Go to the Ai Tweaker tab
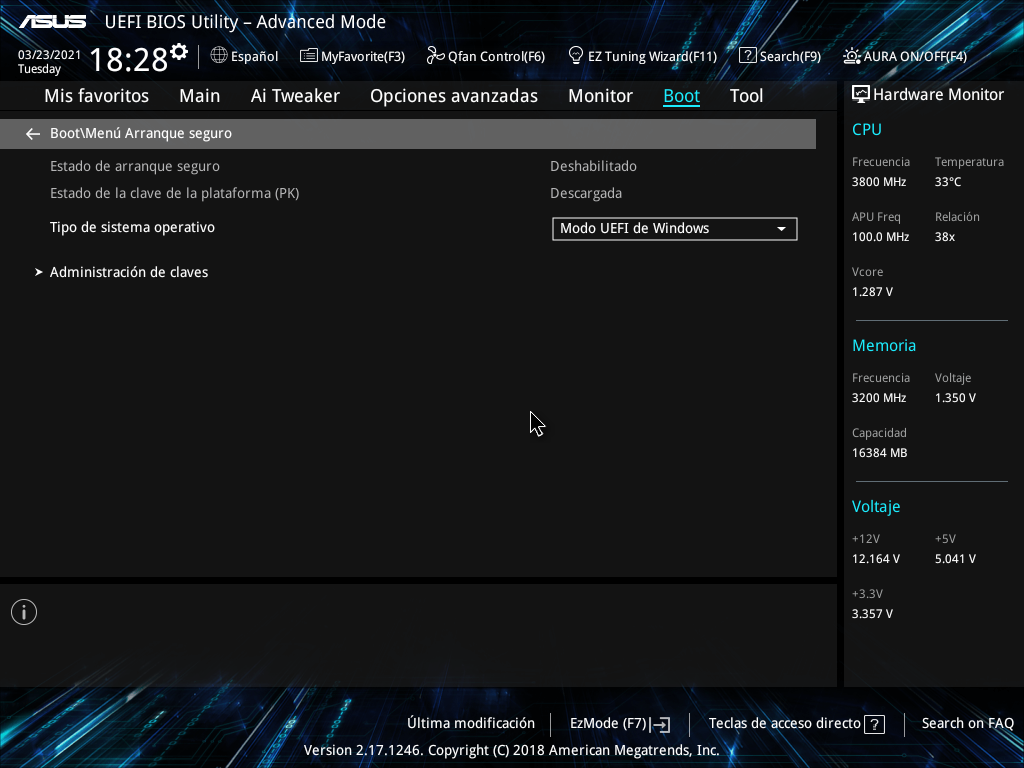Image resolution: width=1024 pixels, height=768 pixels. [x=295, y=96]
